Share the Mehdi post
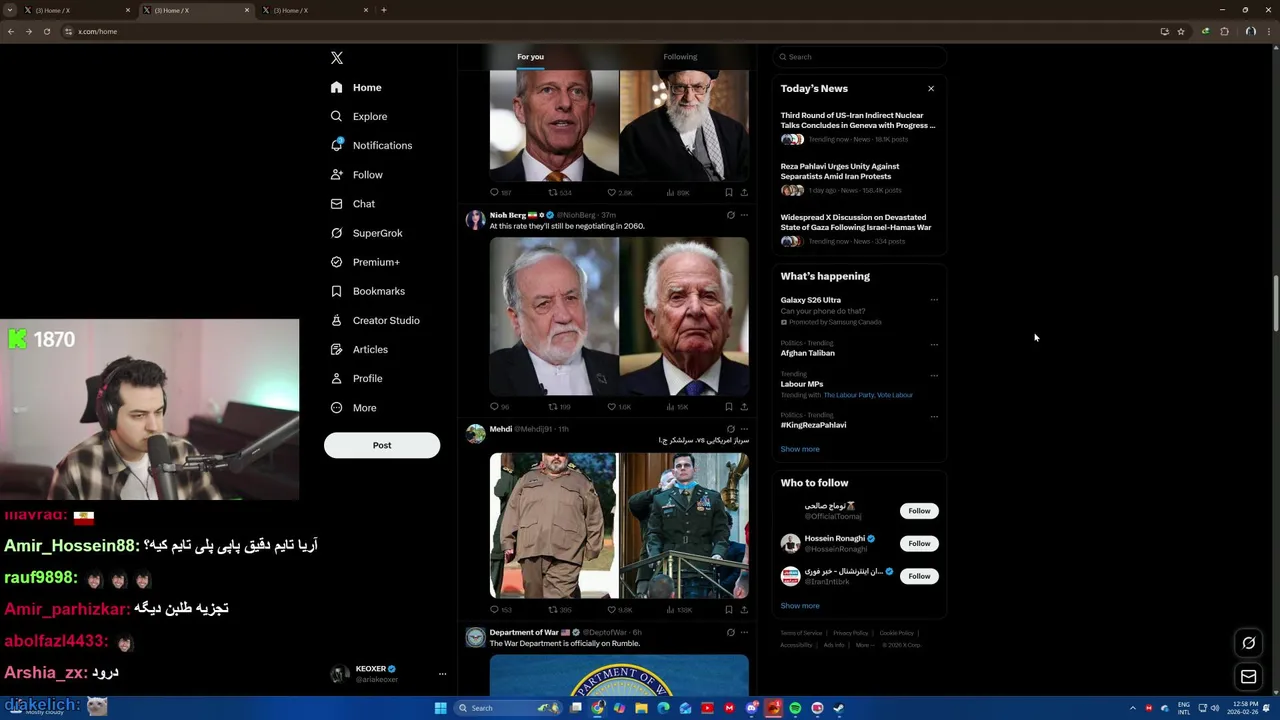The image size is (1280, 720). [744, 609]
